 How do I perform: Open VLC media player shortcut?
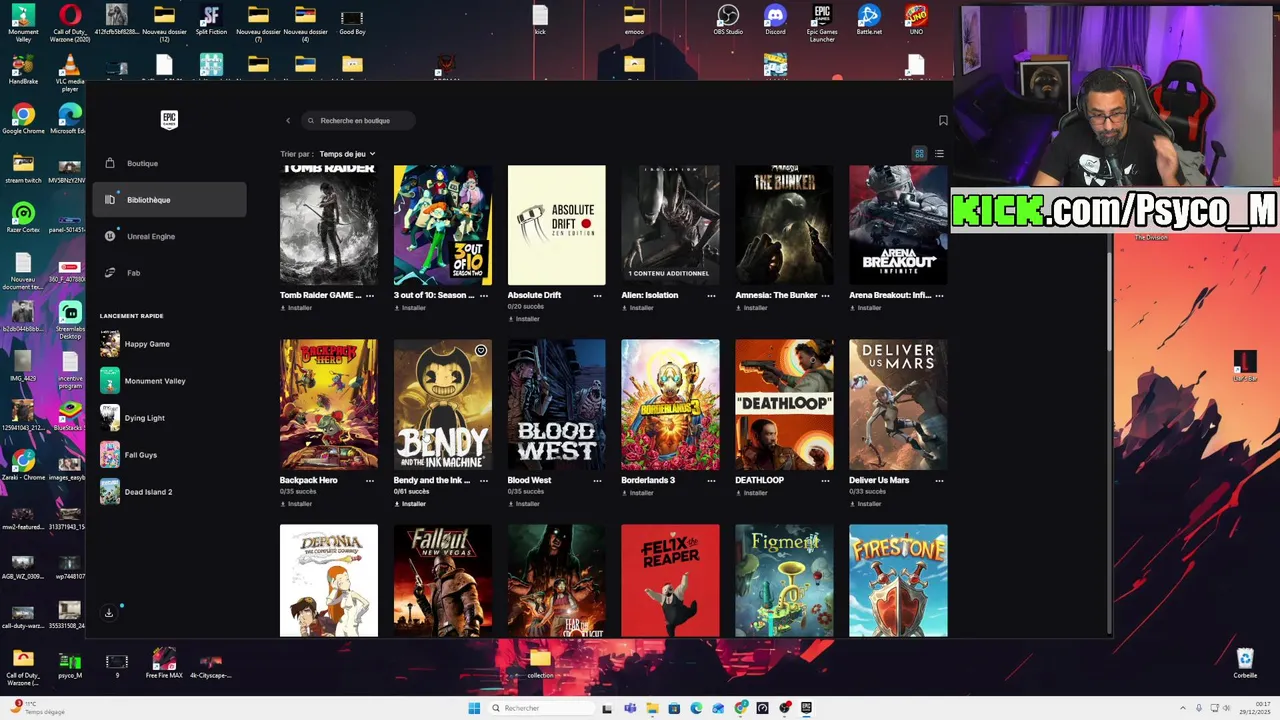[70, 73]
